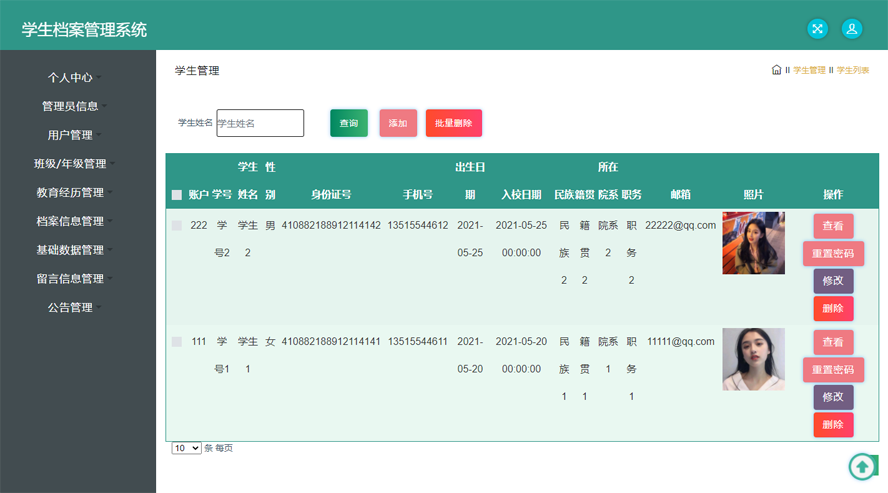Image resolution: width=888 pixels, height=493 pixels.
Task: Expand the 个人中心 sidebar menu
Action: [72, 77]
